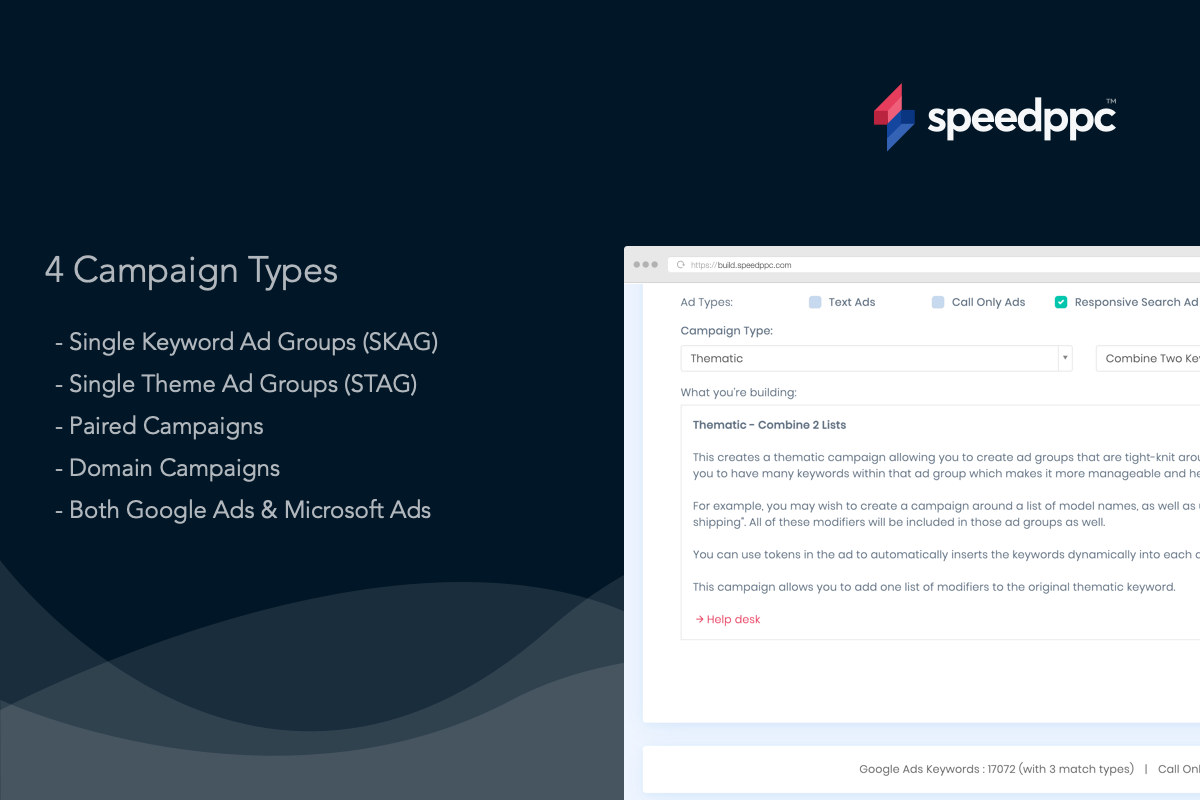Click the SpeedPPC logo
The width and height of the screenshot is (1200, 800).
tap(995, 118)
